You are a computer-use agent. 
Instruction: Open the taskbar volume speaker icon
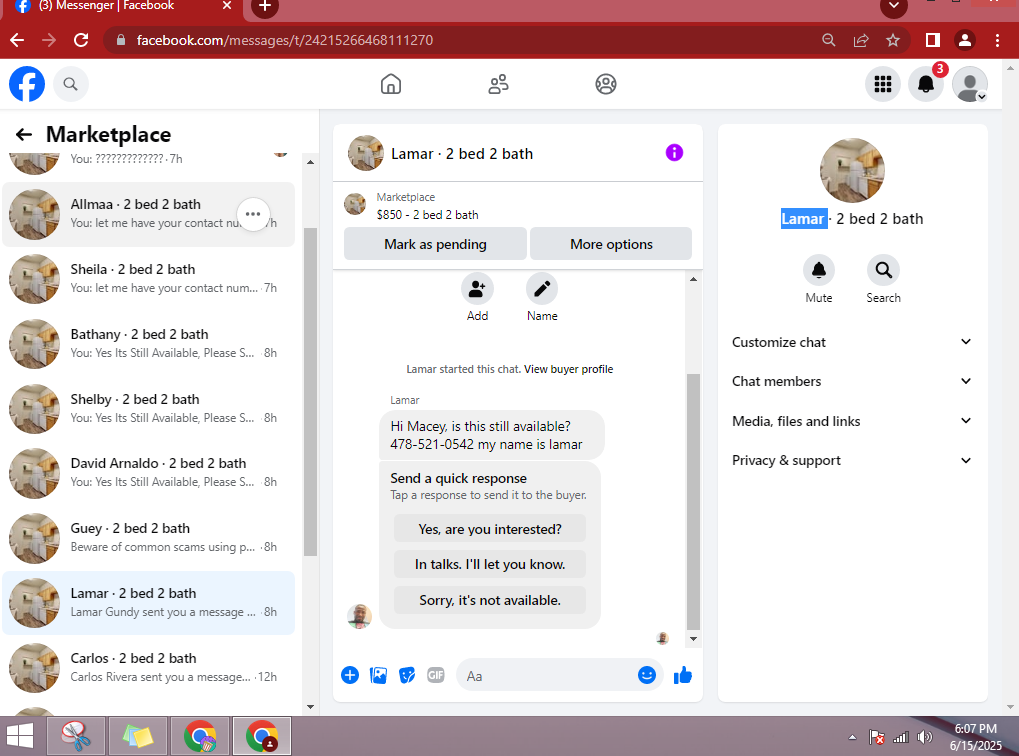(x=924, y=737)
